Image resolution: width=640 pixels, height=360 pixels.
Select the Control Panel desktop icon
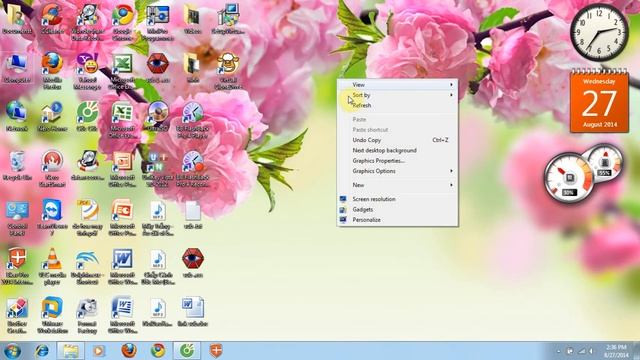(17, 217)
